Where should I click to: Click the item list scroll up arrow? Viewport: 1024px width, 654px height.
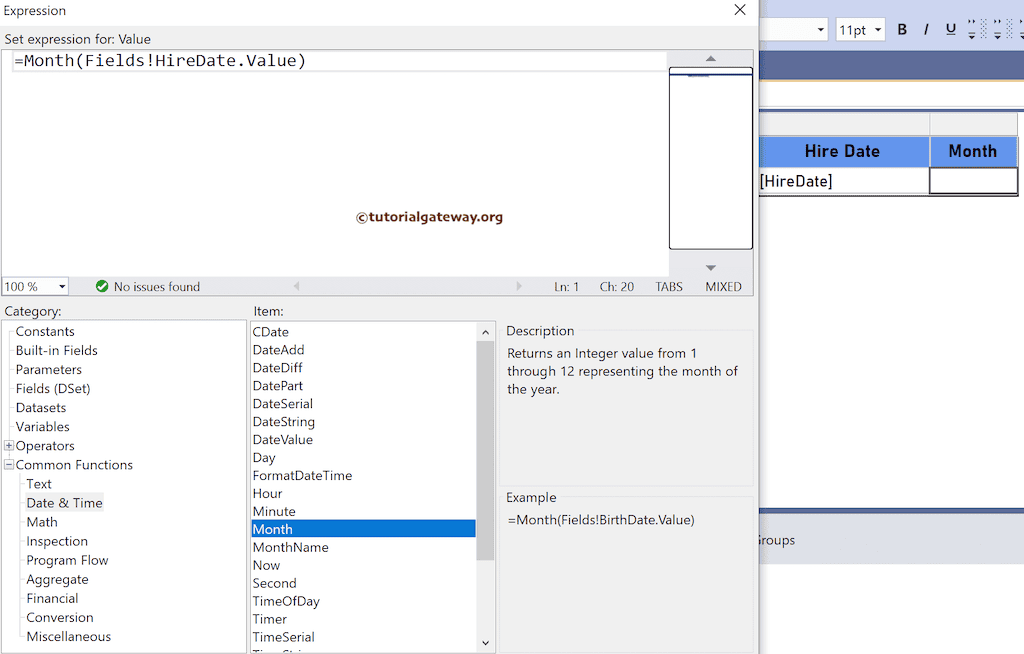pyautogui.click(x=485, y=332)
